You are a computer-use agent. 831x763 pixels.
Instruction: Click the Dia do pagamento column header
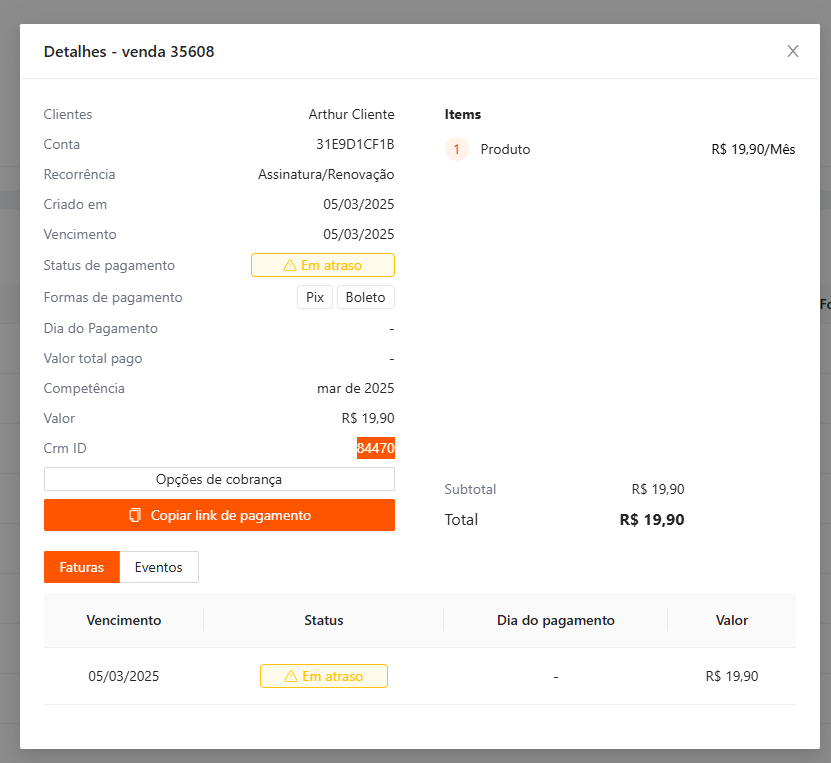tap(555, 620)
